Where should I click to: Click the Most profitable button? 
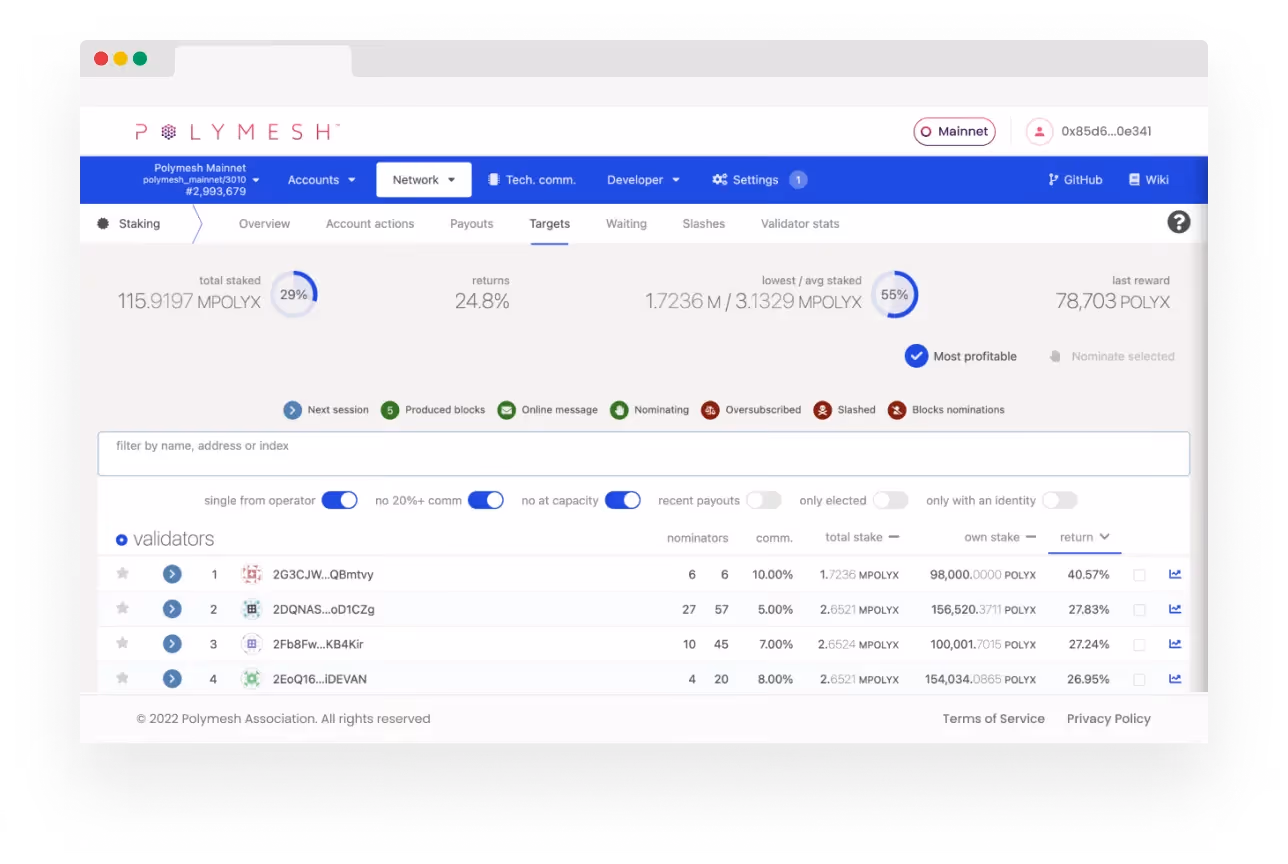(961, 356)
